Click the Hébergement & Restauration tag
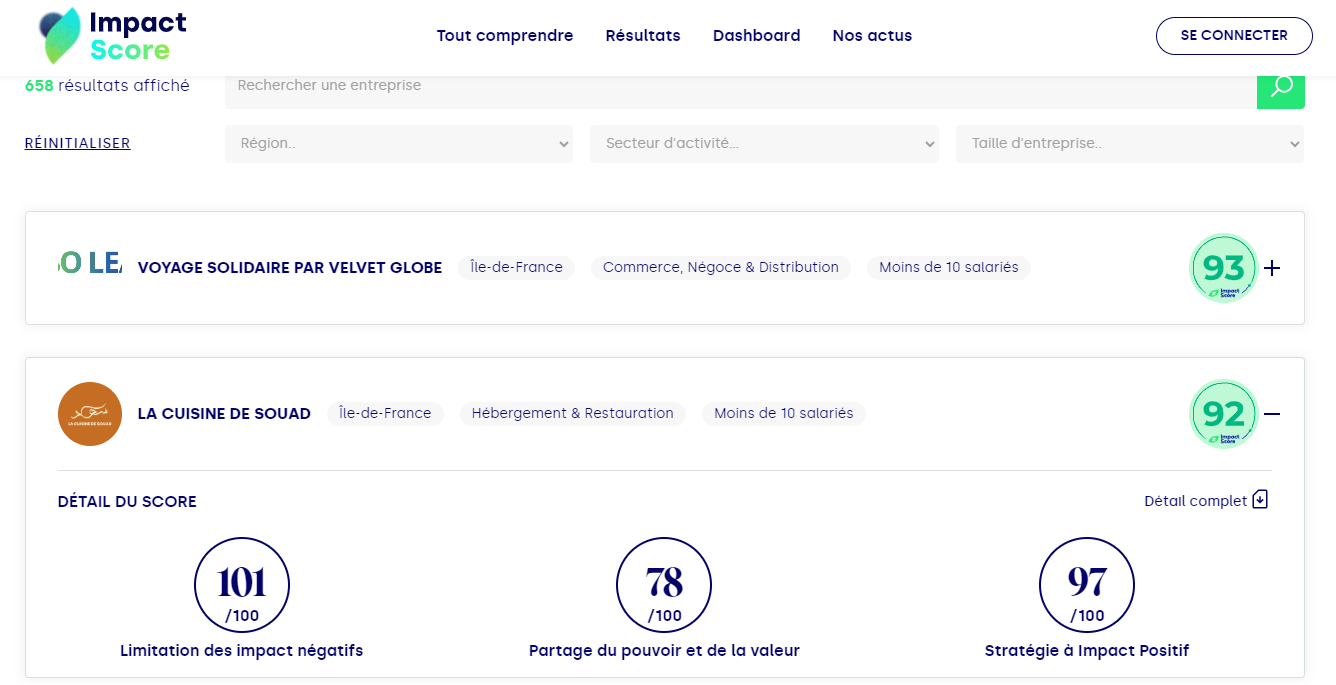 [x=573, y=414]
